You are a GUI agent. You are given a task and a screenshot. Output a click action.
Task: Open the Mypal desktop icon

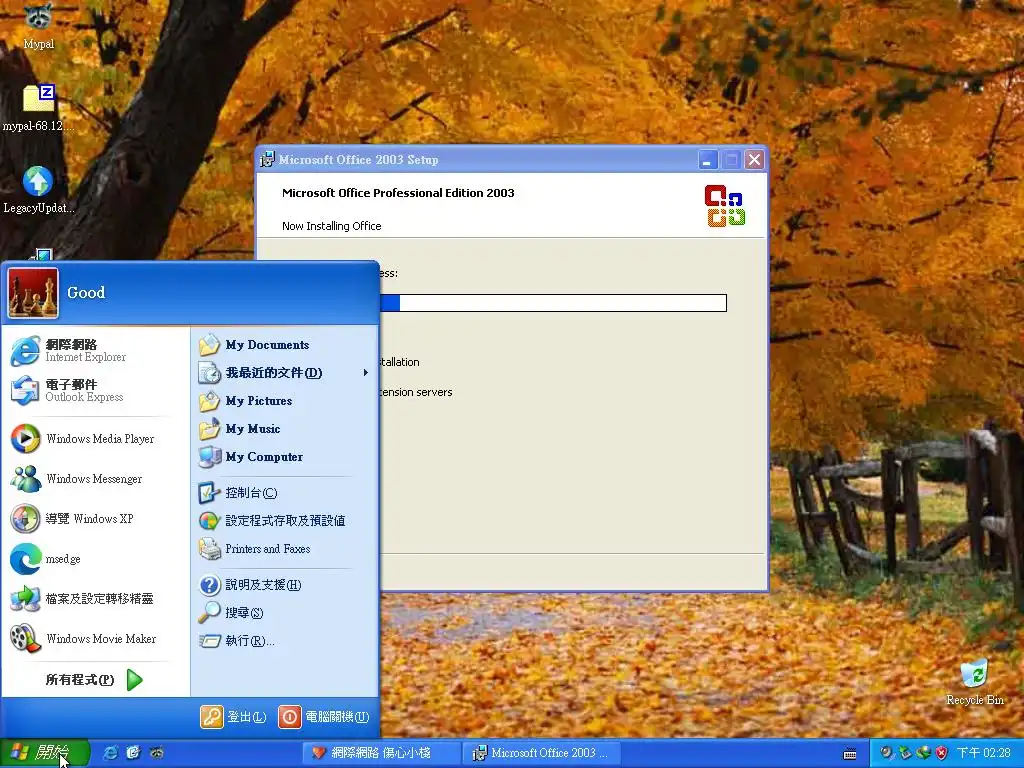[x=39, y=26]
